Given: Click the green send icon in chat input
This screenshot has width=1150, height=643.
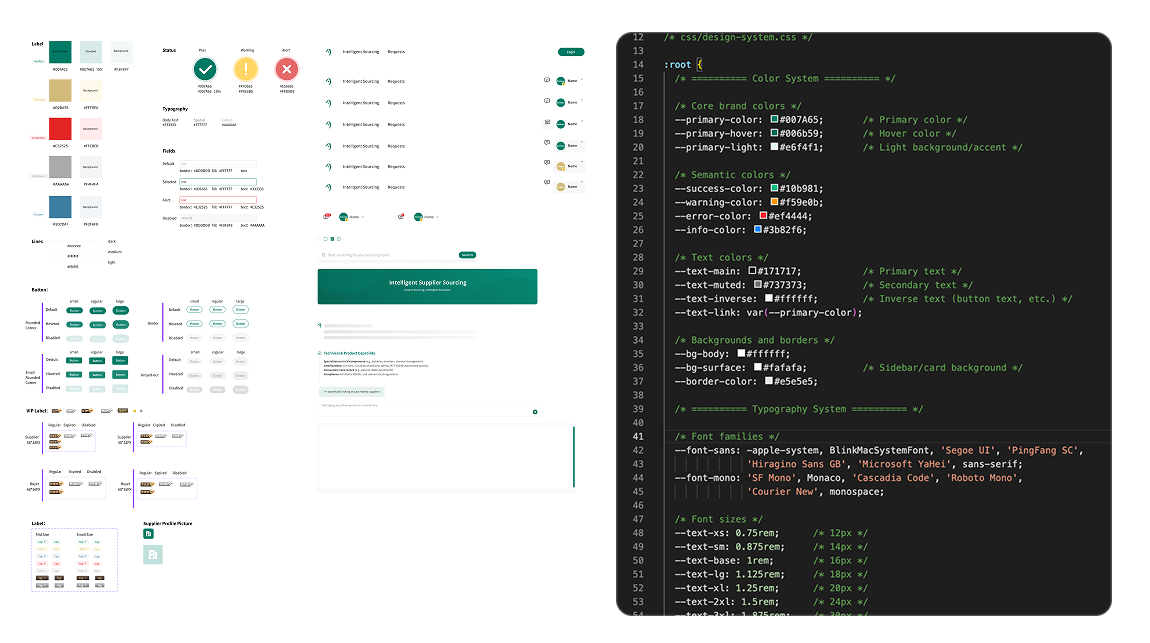Looking at the screenshot, I should (x=535, y=412).
